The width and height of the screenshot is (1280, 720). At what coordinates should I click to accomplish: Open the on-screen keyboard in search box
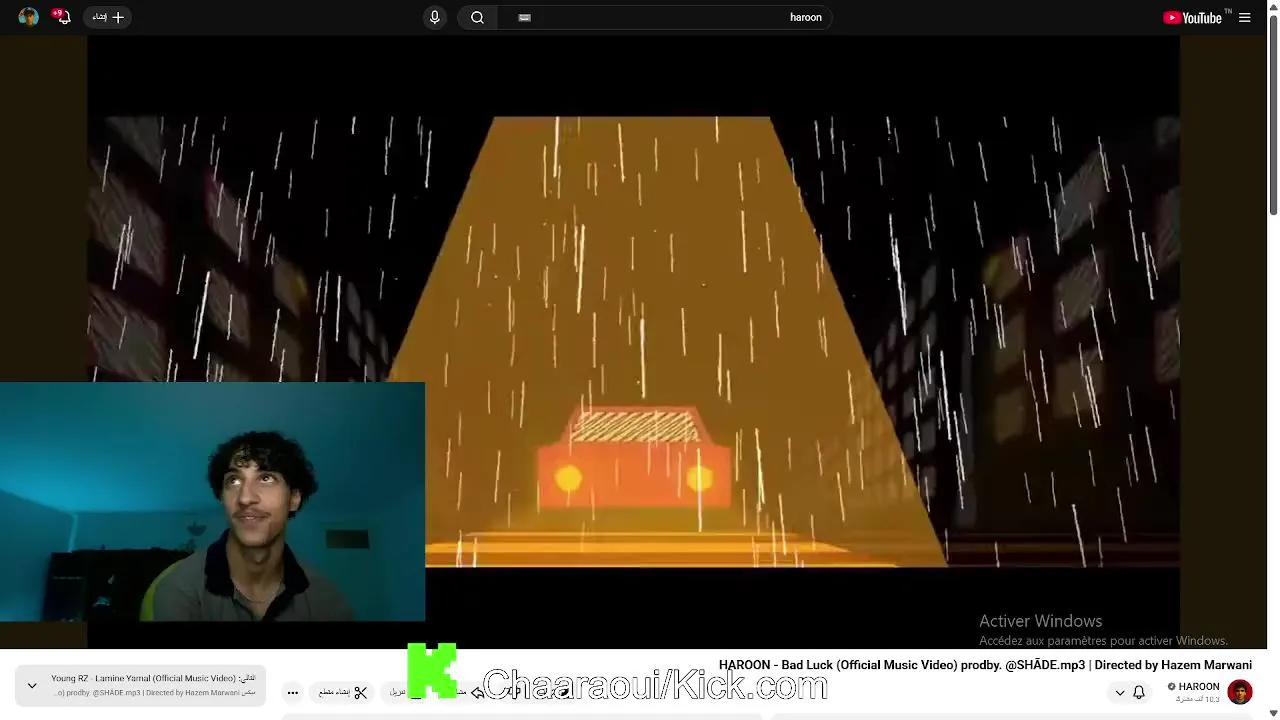pos(524,17)
